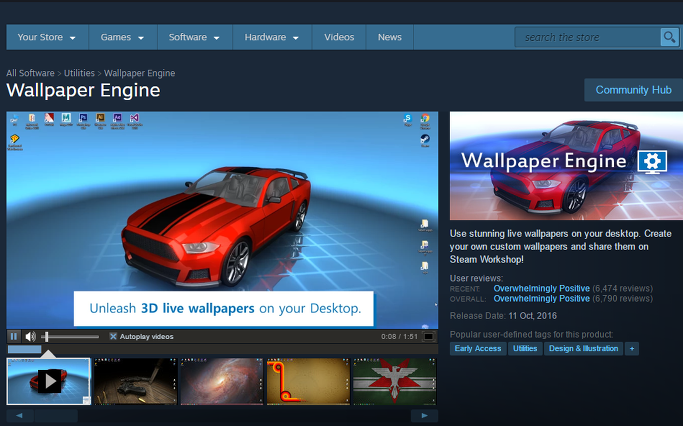Expand the Hardware dropdown menu
The width and height of the screenshot is (683, 426).
[272, 37]
